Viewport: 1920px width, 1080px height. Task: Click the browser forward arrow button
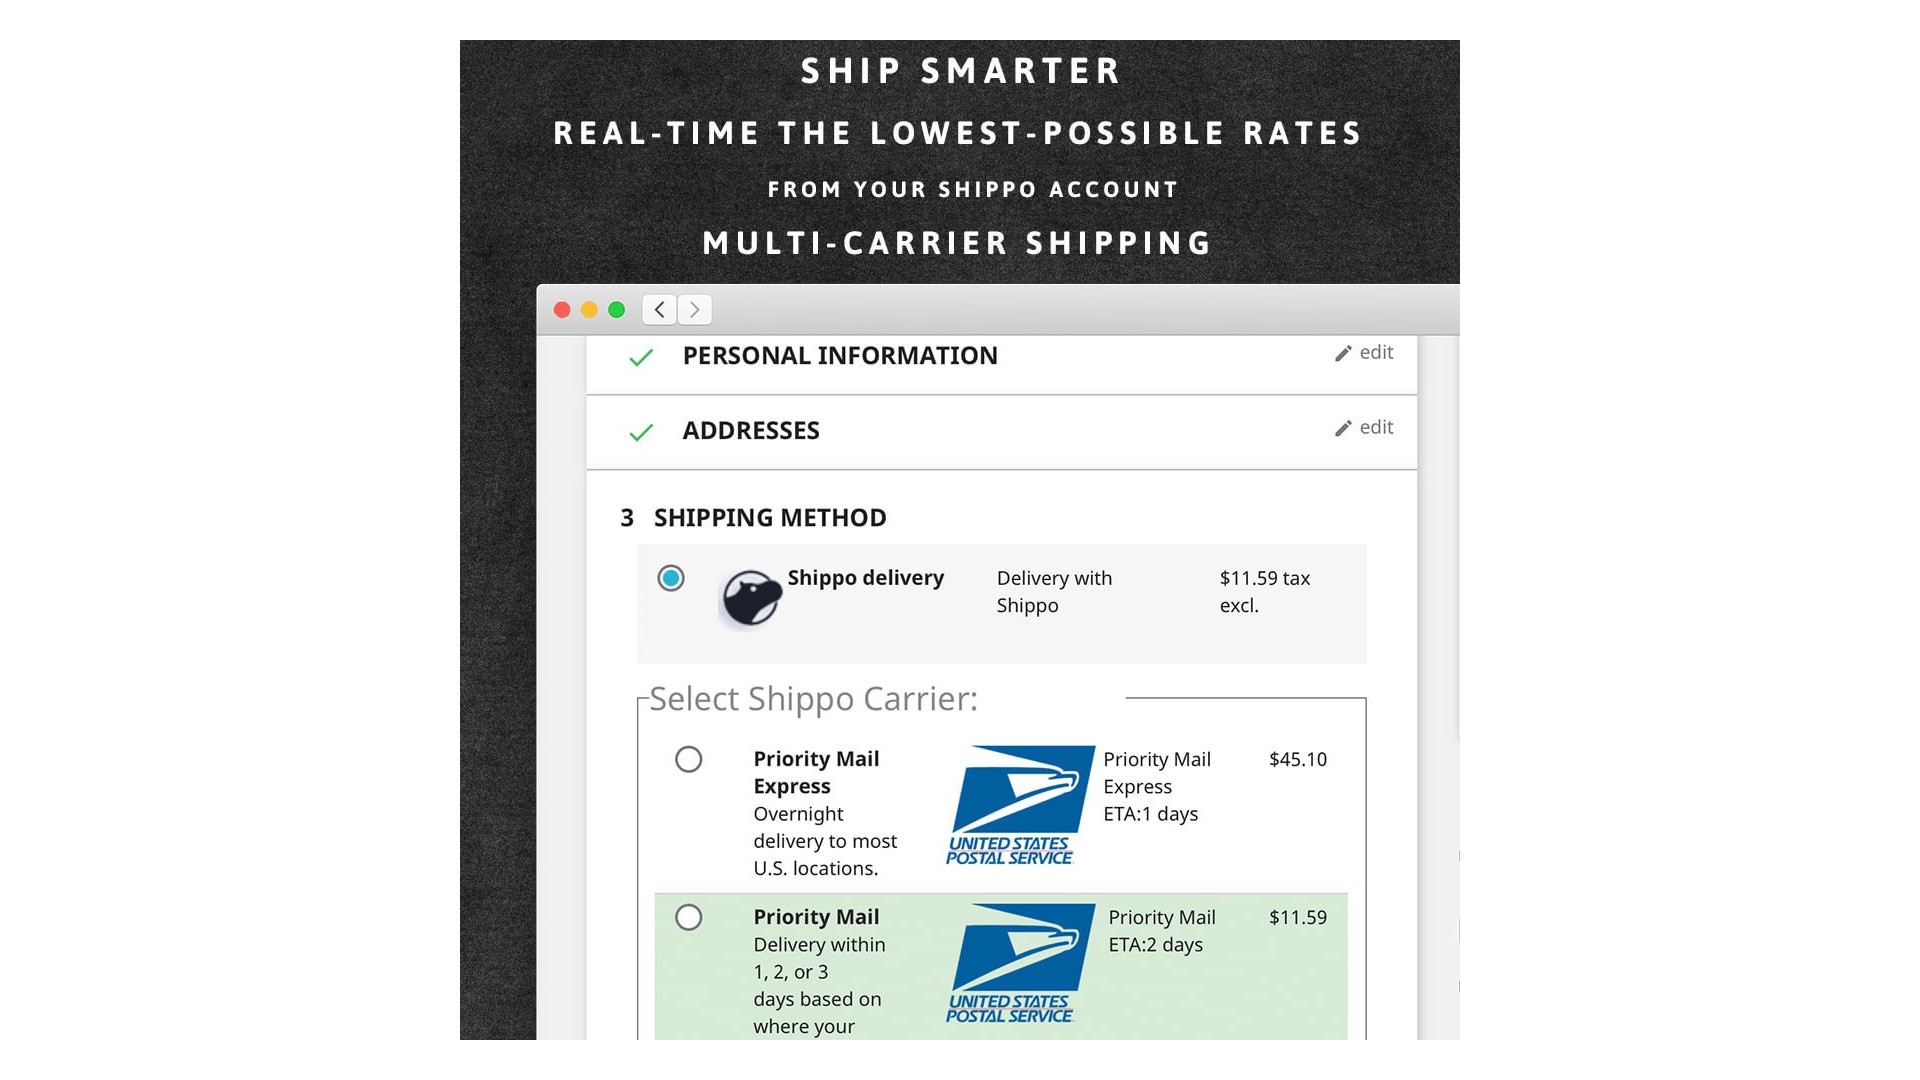(695, 310)
